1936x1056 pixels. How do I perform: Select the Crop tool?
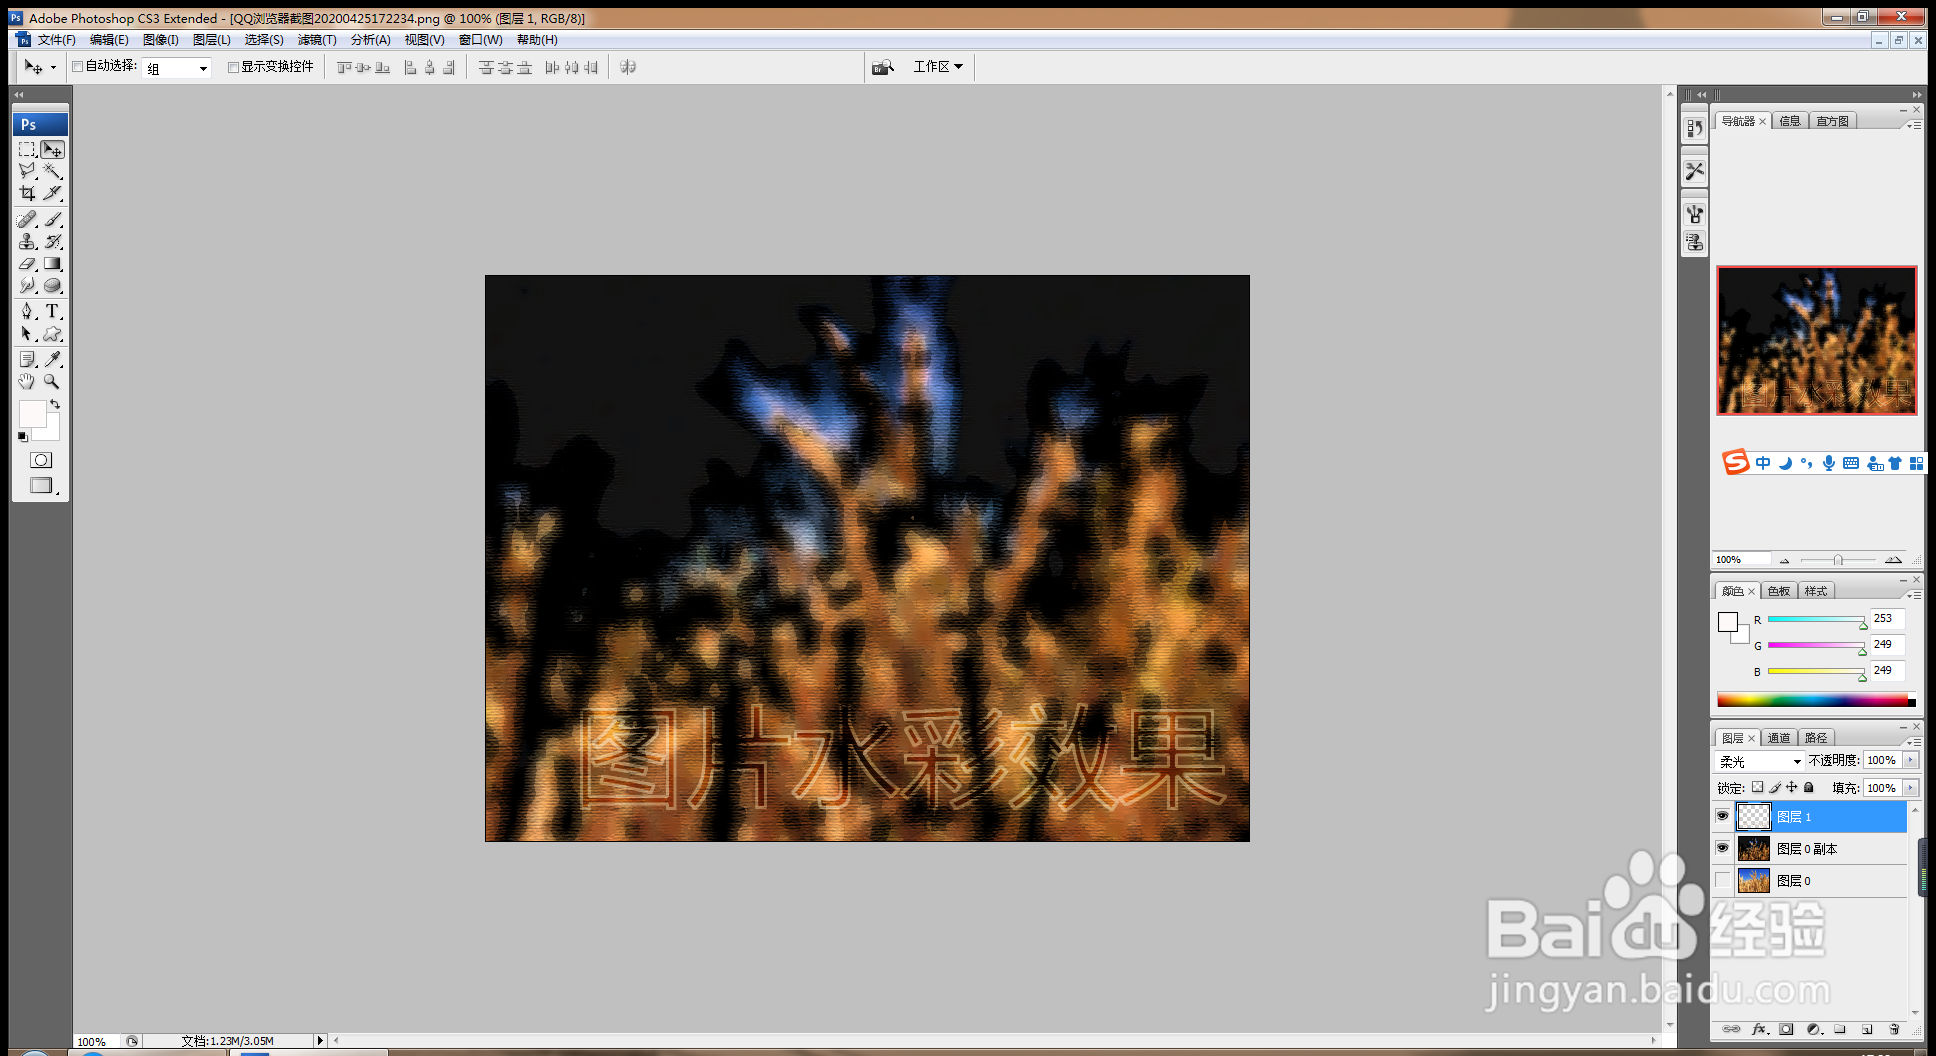coord(28,194)
